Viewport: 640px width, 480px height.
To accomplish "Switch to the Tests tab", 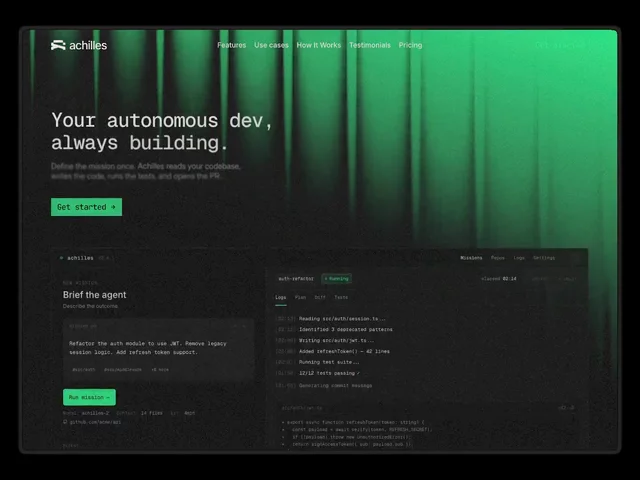I will coord(341,298).
